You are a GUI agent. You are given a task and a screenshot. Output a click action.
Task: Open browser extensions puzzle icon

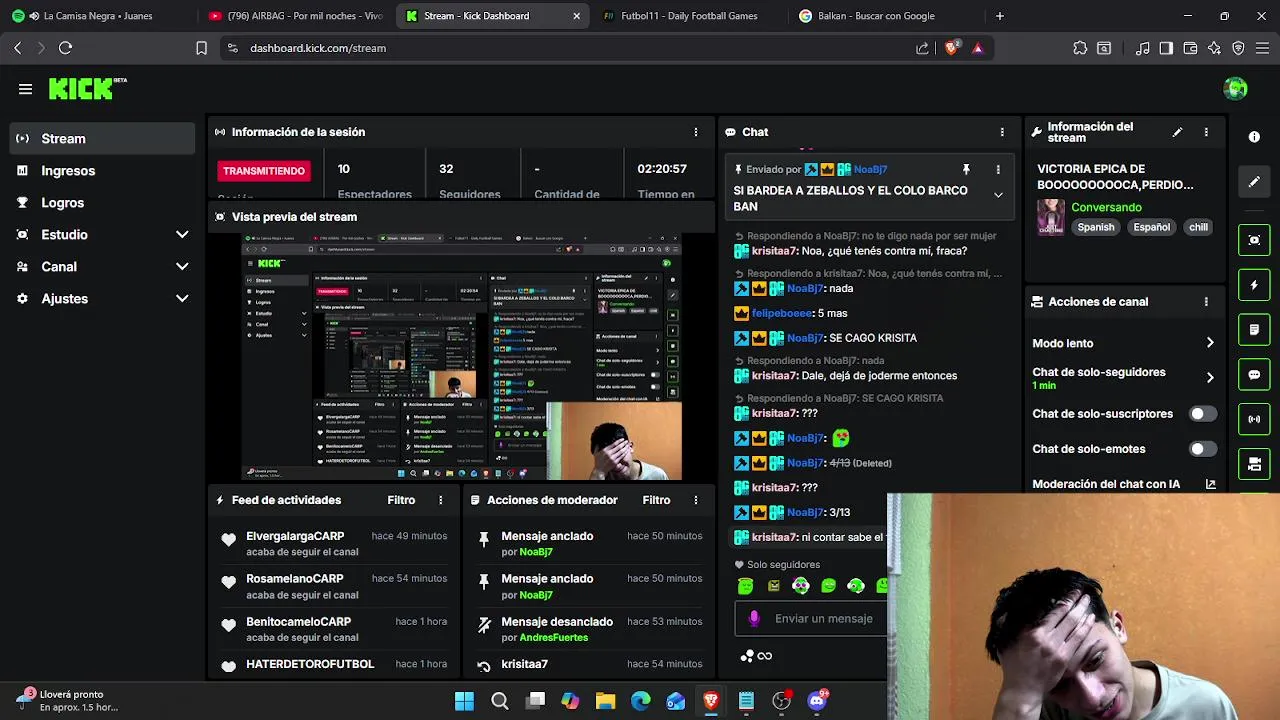1080,48
